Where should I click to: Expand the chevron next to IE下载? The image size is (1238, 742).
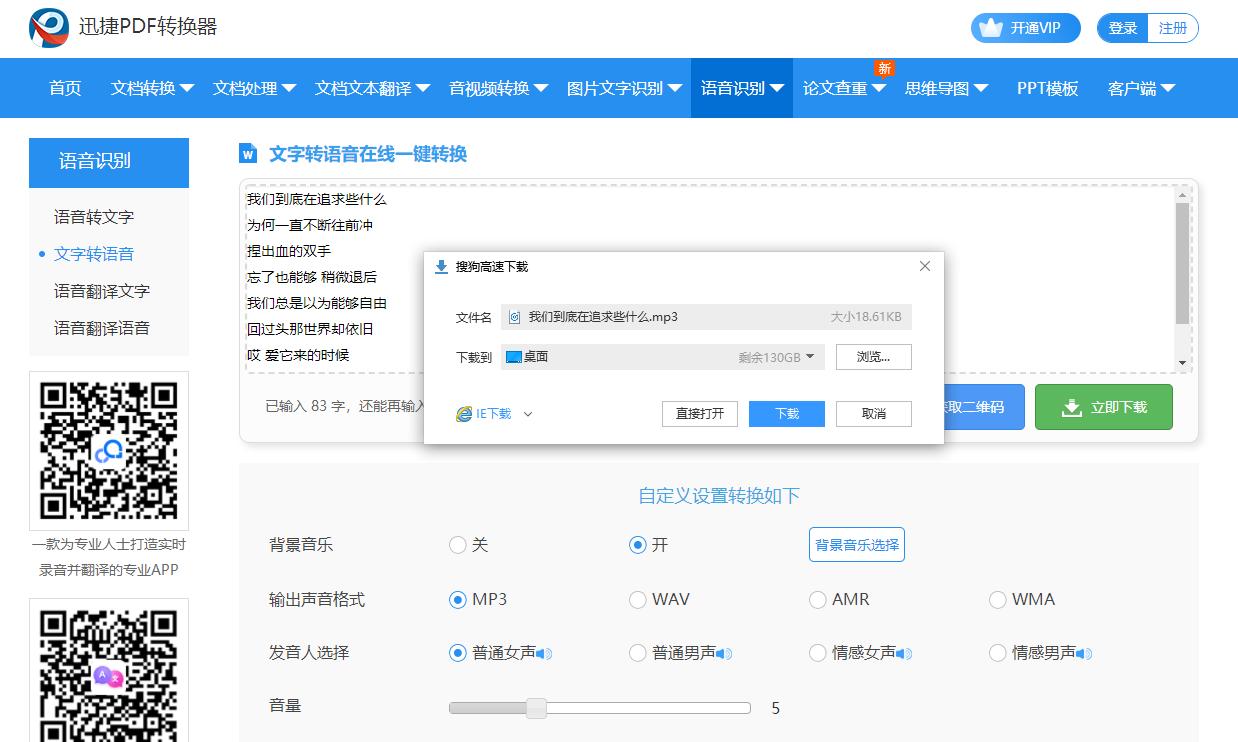tap(528, 413)
